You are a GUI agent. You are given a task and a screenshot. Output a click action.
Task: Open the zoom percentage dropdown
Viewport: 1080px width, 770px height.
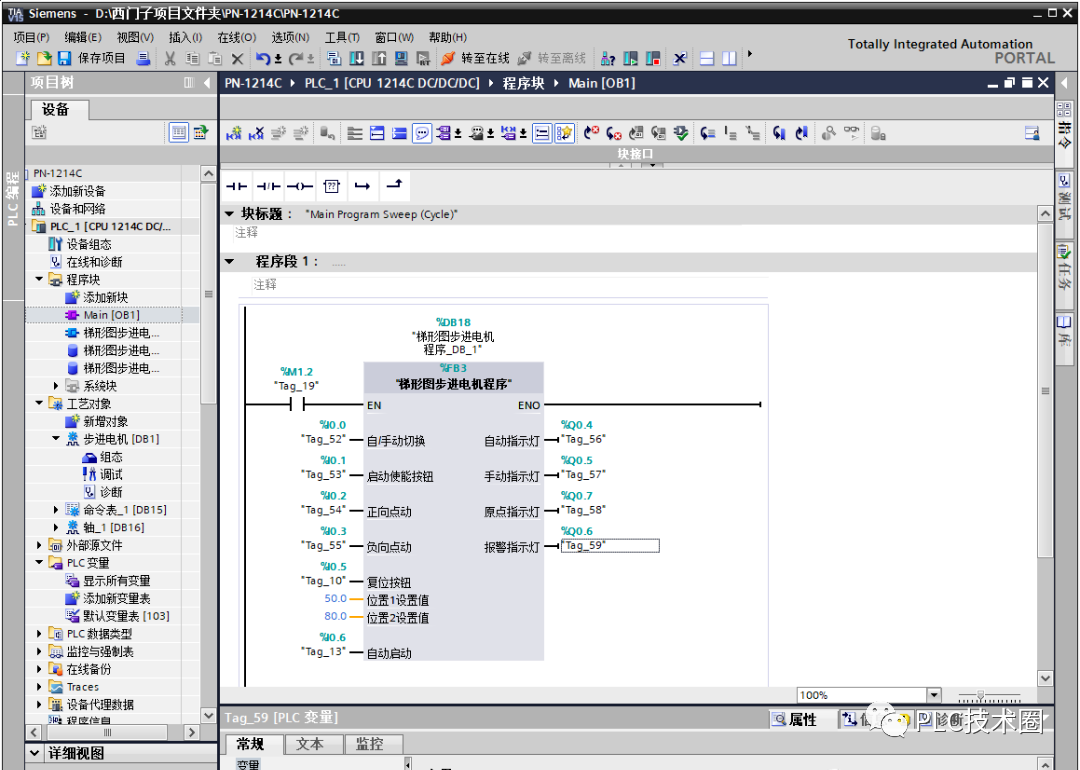pos(933,695)
